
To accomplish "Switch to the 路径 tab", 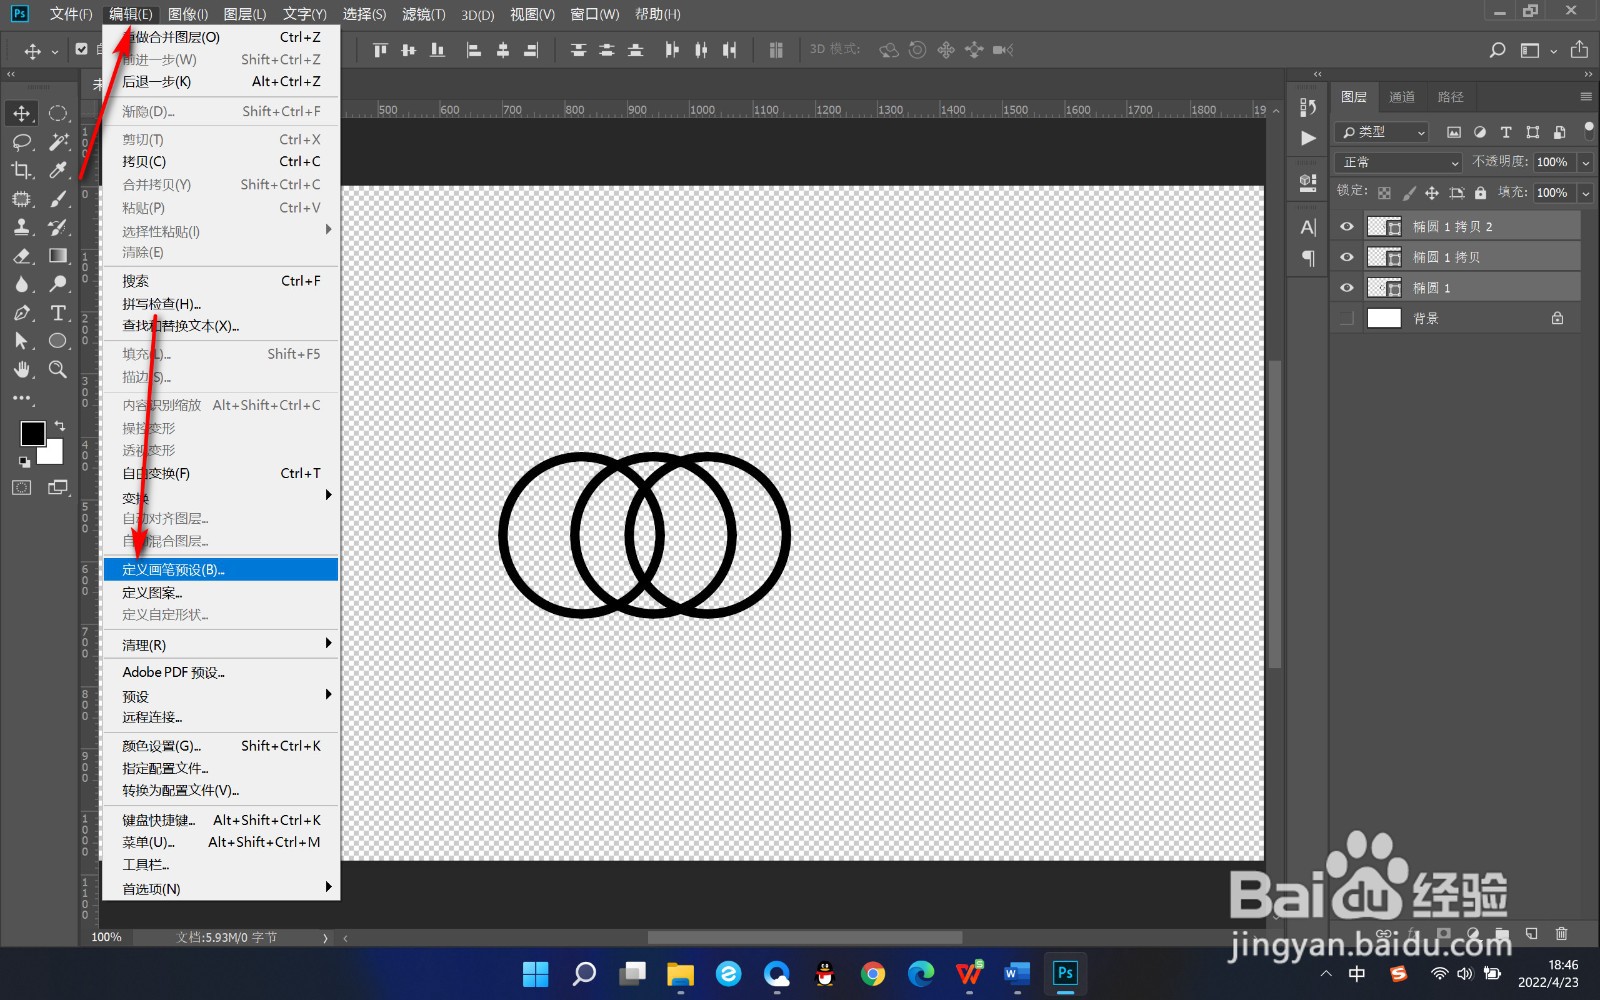I will click(1451, 97).
